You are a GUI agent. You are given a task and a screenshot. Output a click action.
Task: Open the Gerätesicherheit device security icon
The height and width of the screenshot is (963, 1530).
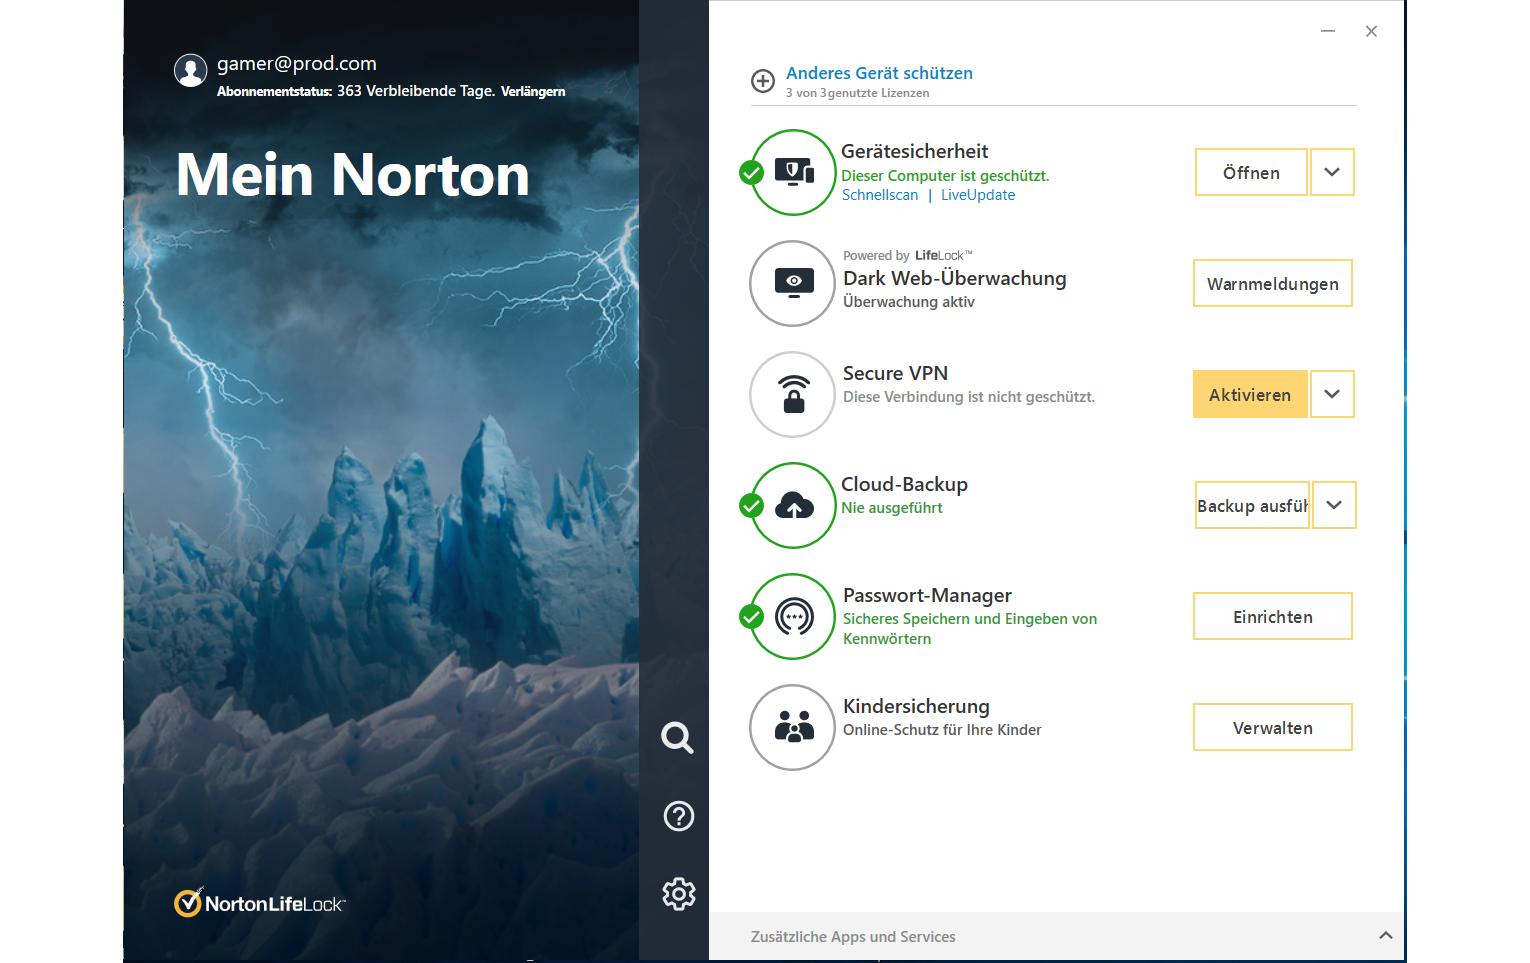pyautogui.click(x=792, y=172)
